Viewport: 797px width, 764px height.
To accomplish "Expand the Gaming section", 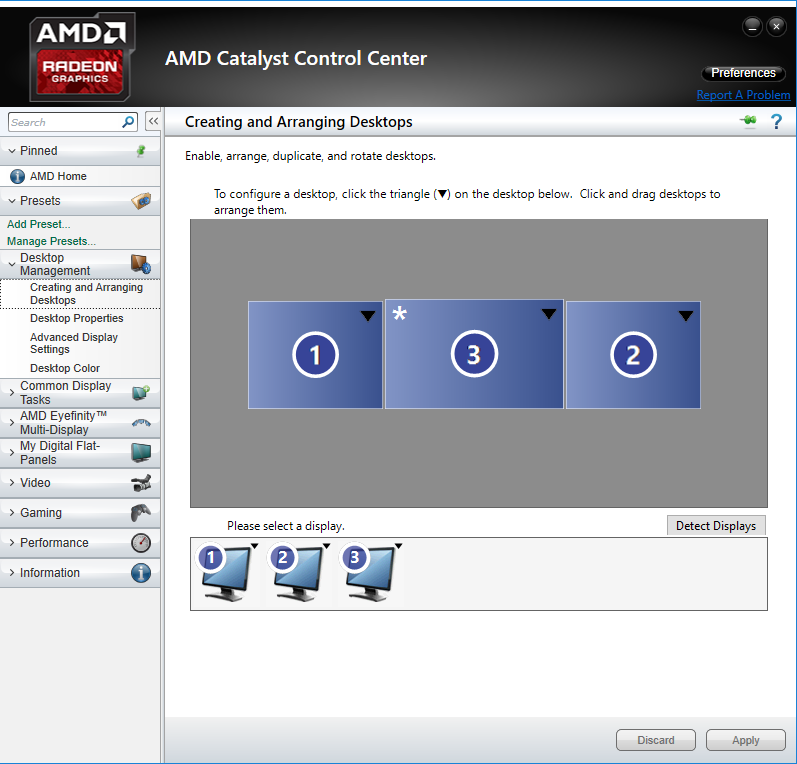I will coord(41,513).
